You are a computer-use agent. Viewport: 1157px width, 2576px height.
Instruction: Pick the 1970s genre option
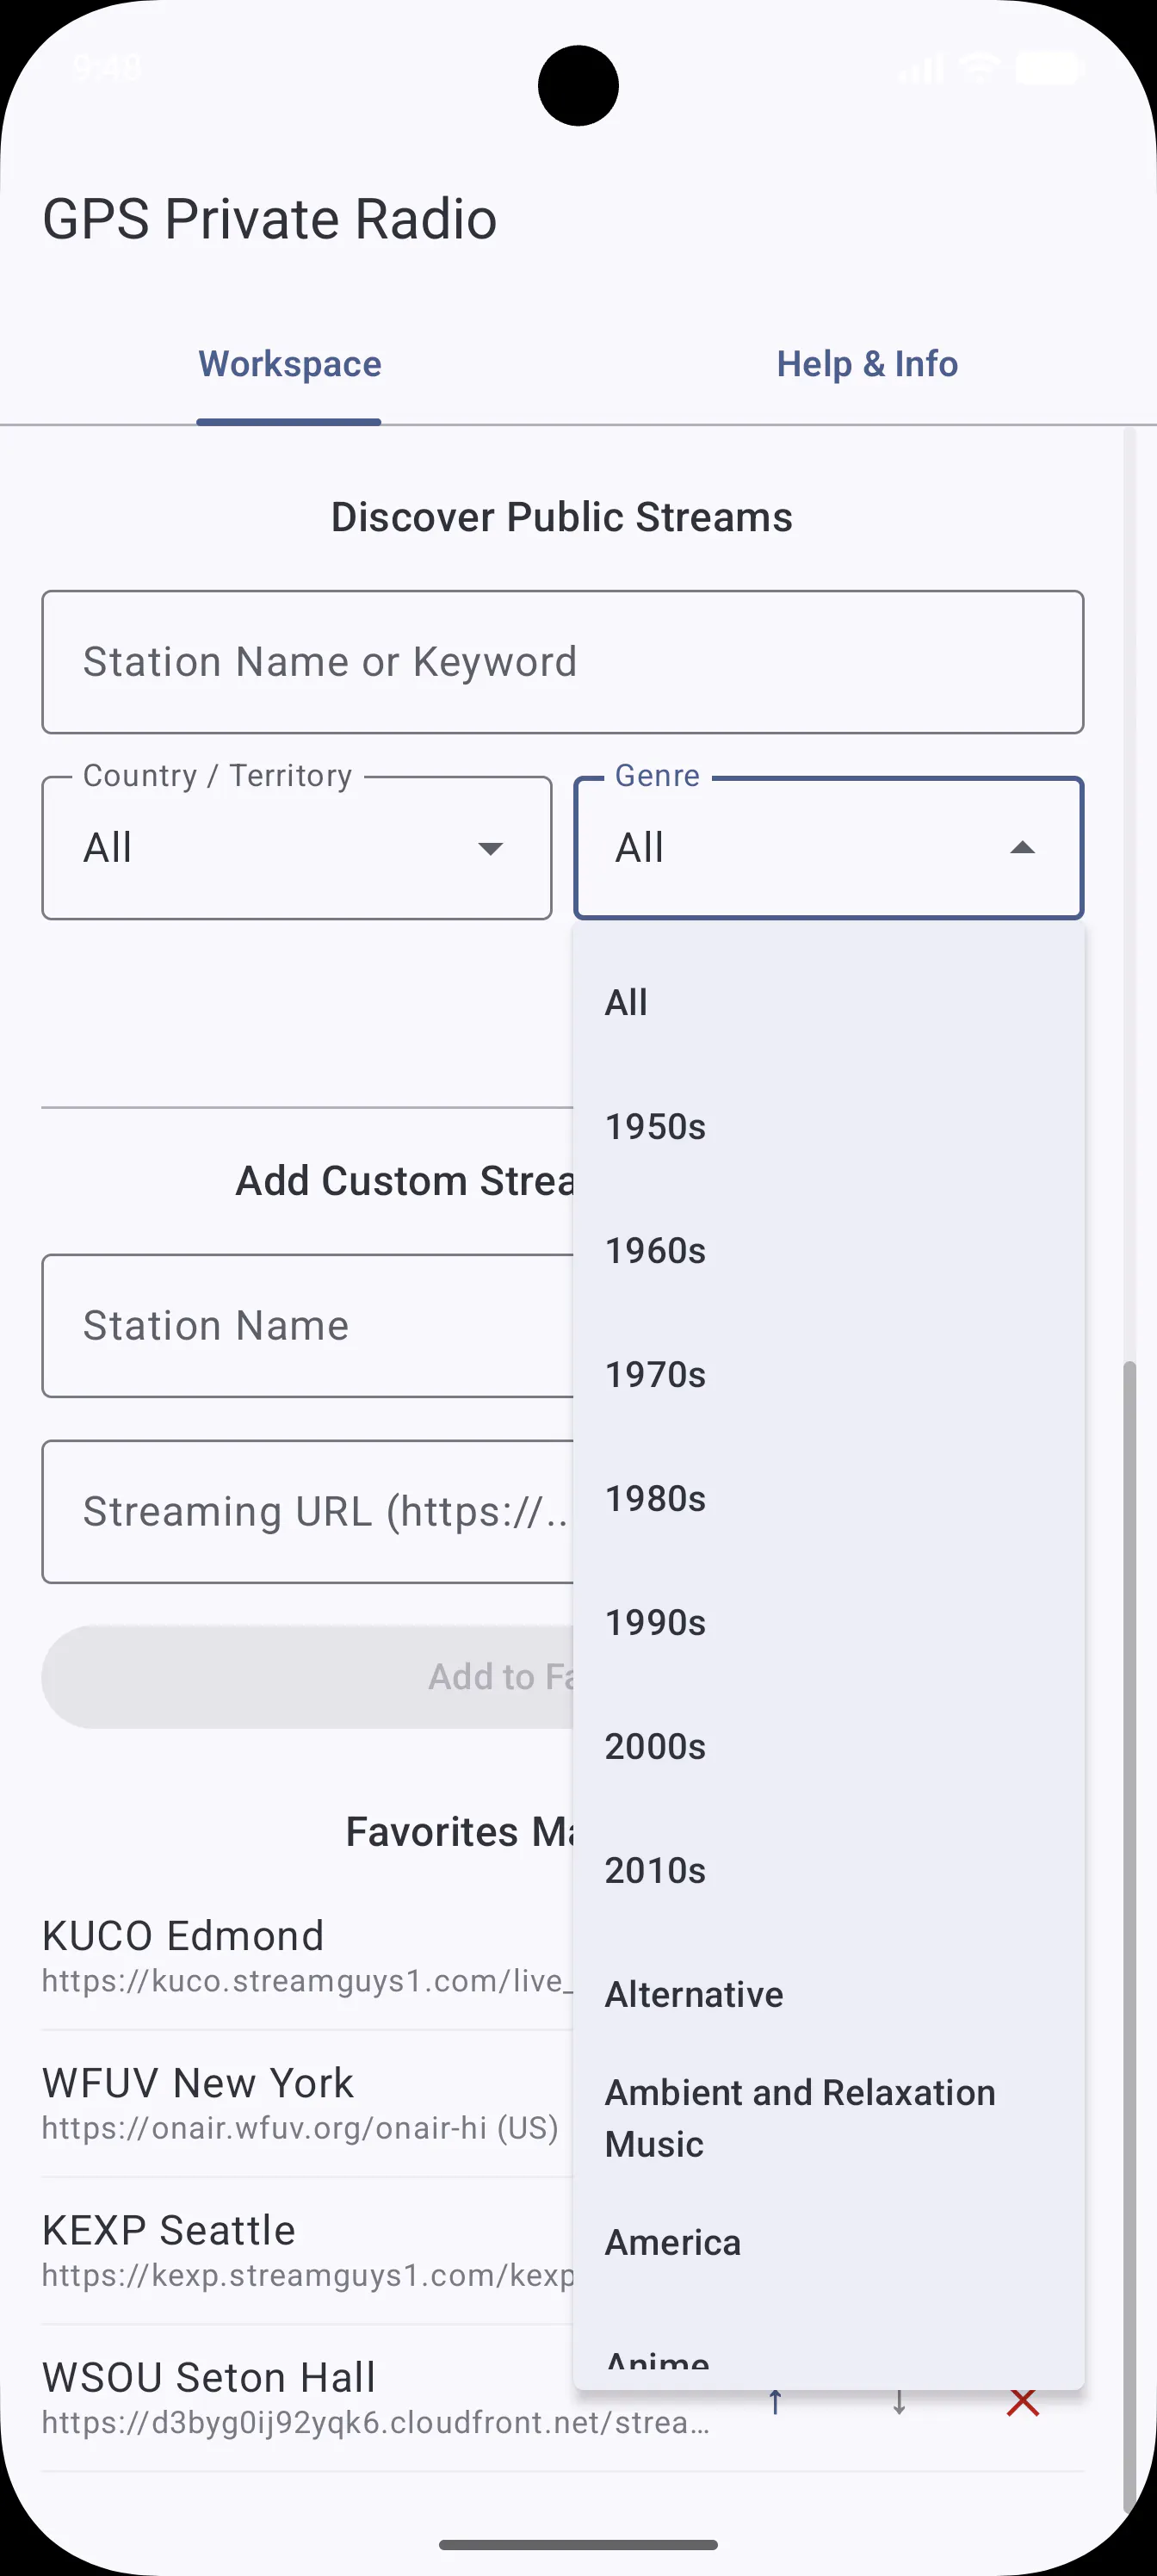(828, 1374)
